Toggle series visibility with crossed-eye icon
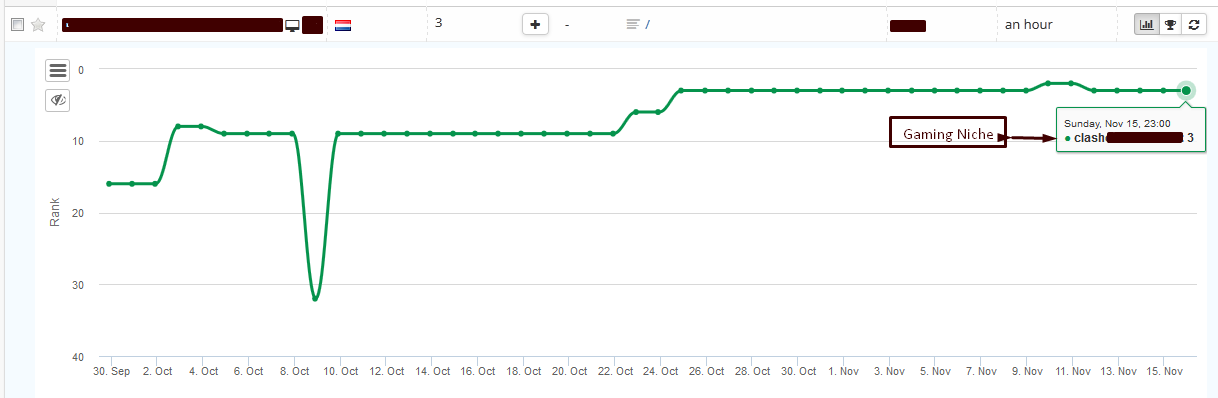This screenshot has width=1218, height=398. click(58, 100)
